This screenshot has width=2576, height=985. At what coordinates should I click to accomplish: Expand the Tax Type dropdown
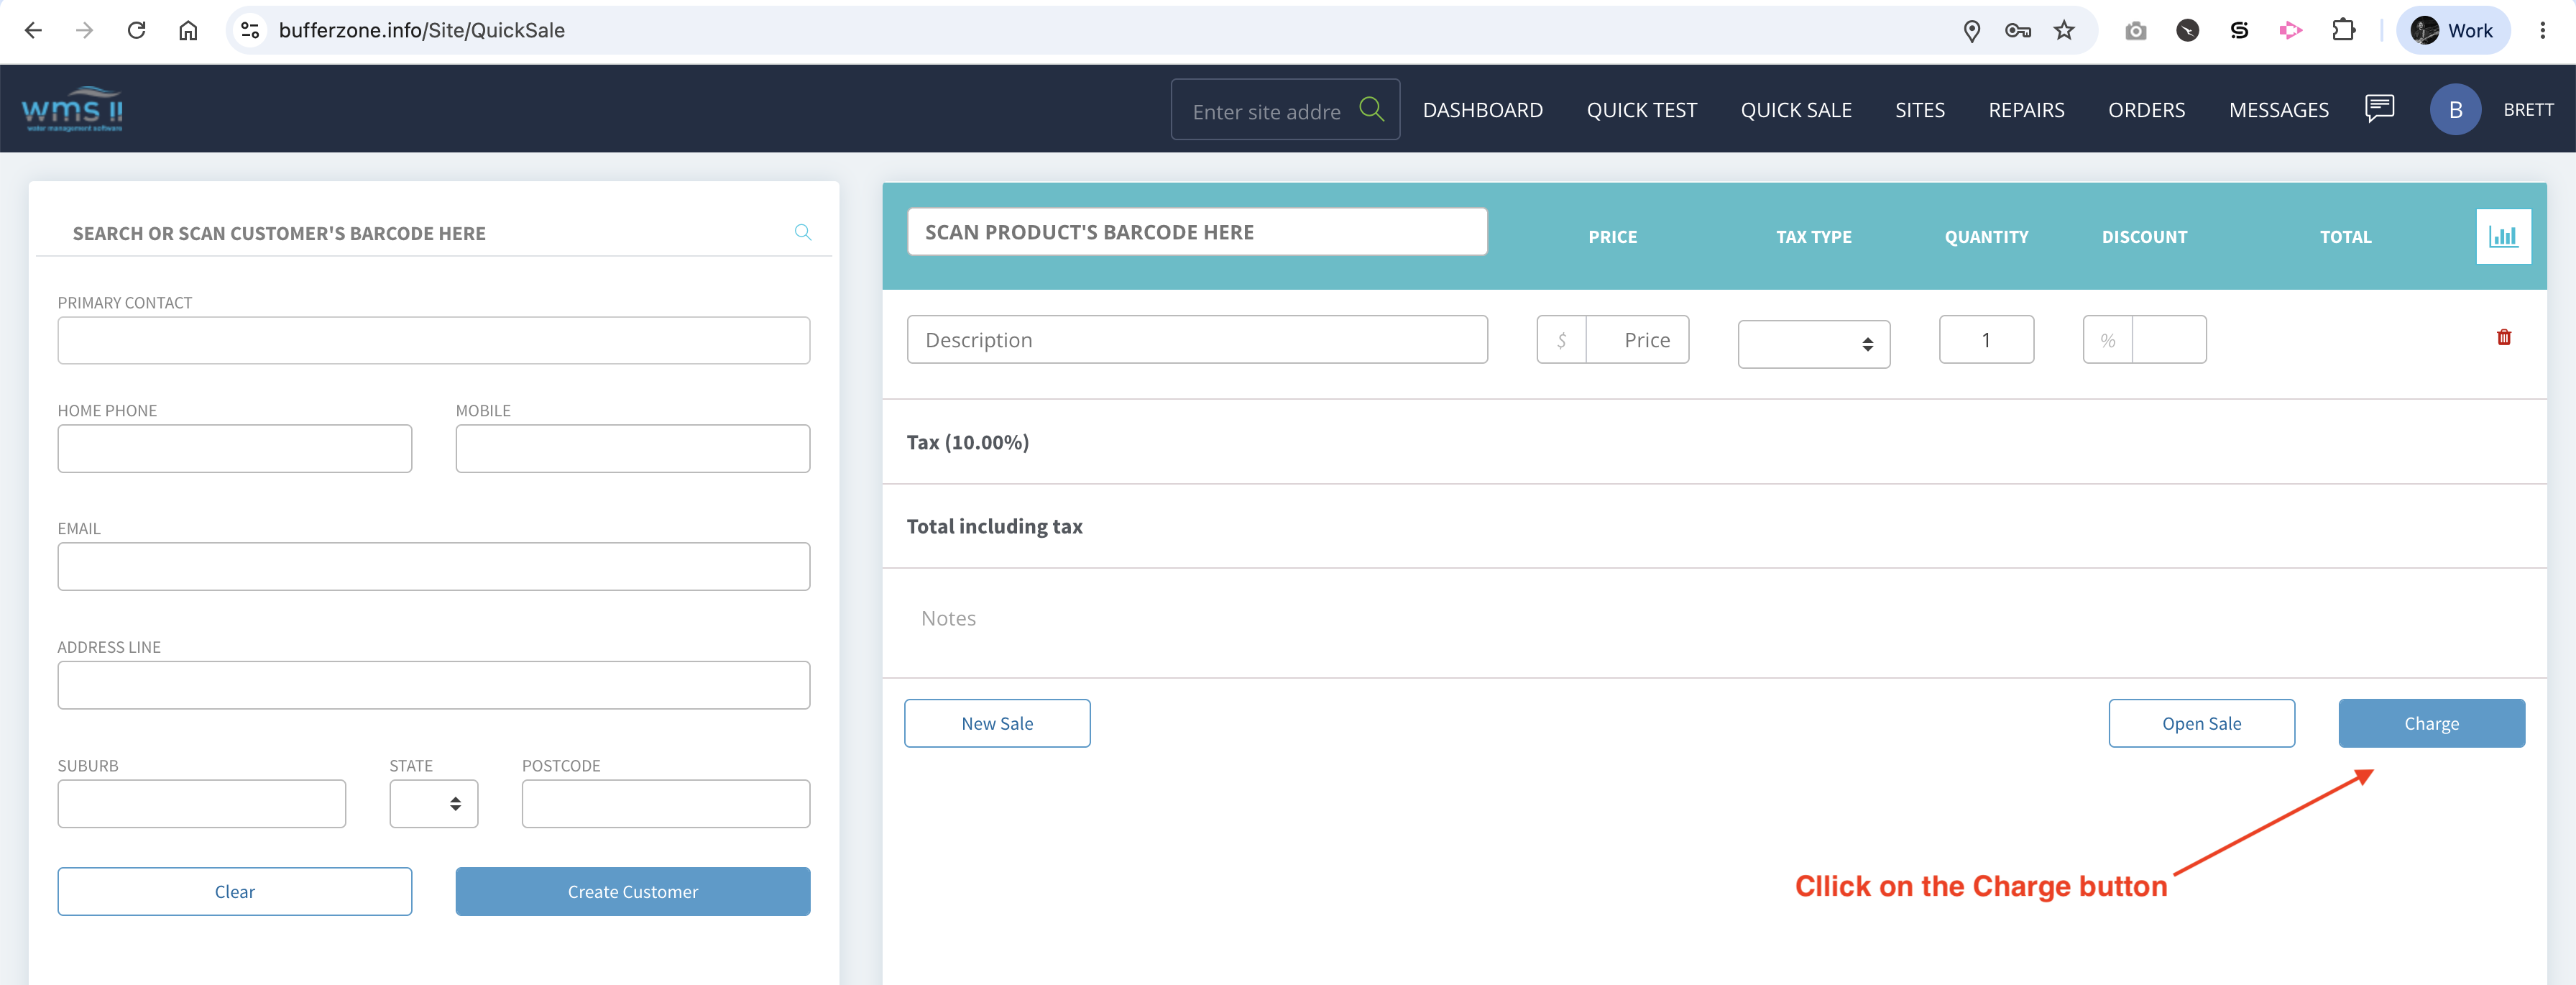pos(1813,344)
